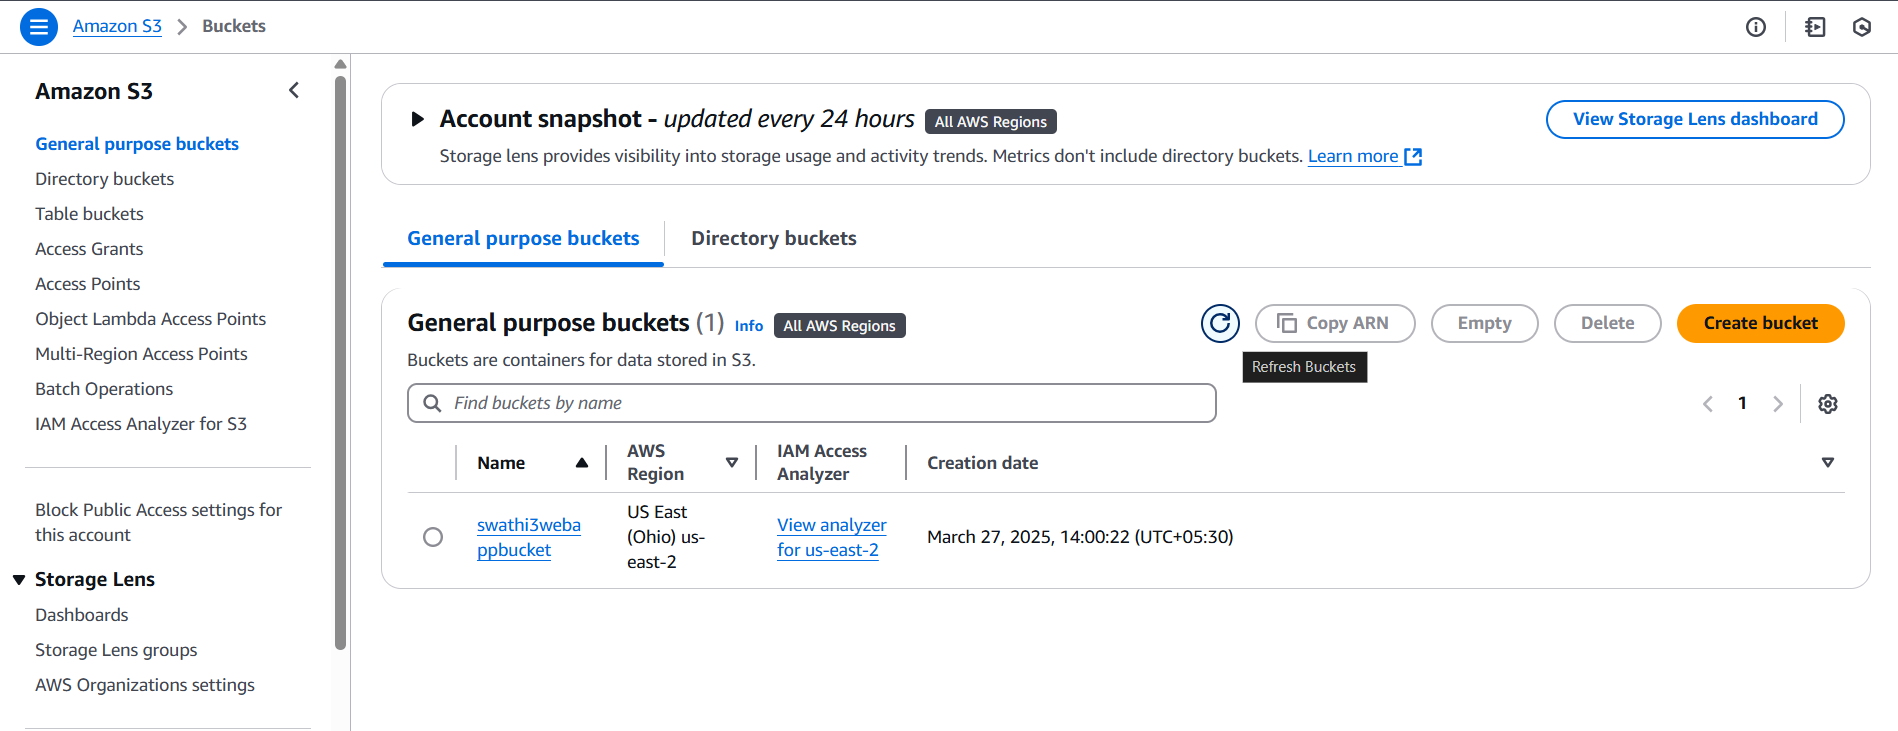
Task: Click the info circle icon in header
Action: point(1756,27)
